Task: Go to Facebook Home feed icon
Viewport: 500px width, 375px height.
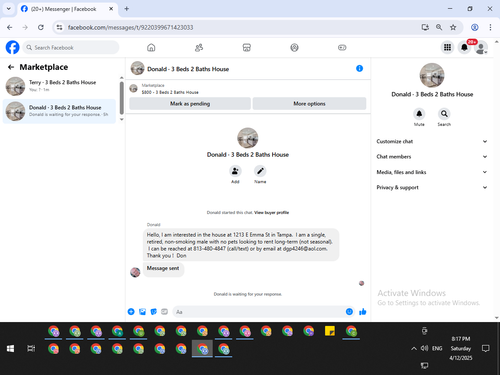Action: [x=151, y=48]
